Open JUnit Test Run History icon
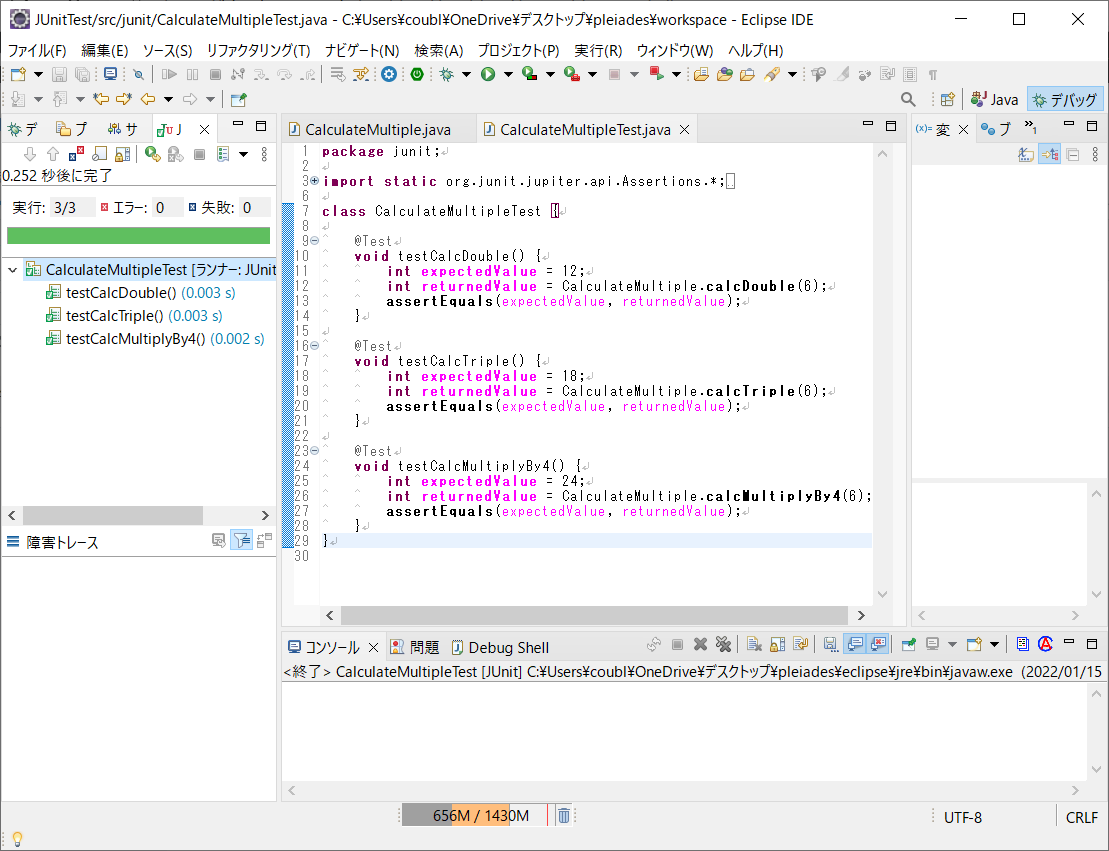 click(223, 154)
